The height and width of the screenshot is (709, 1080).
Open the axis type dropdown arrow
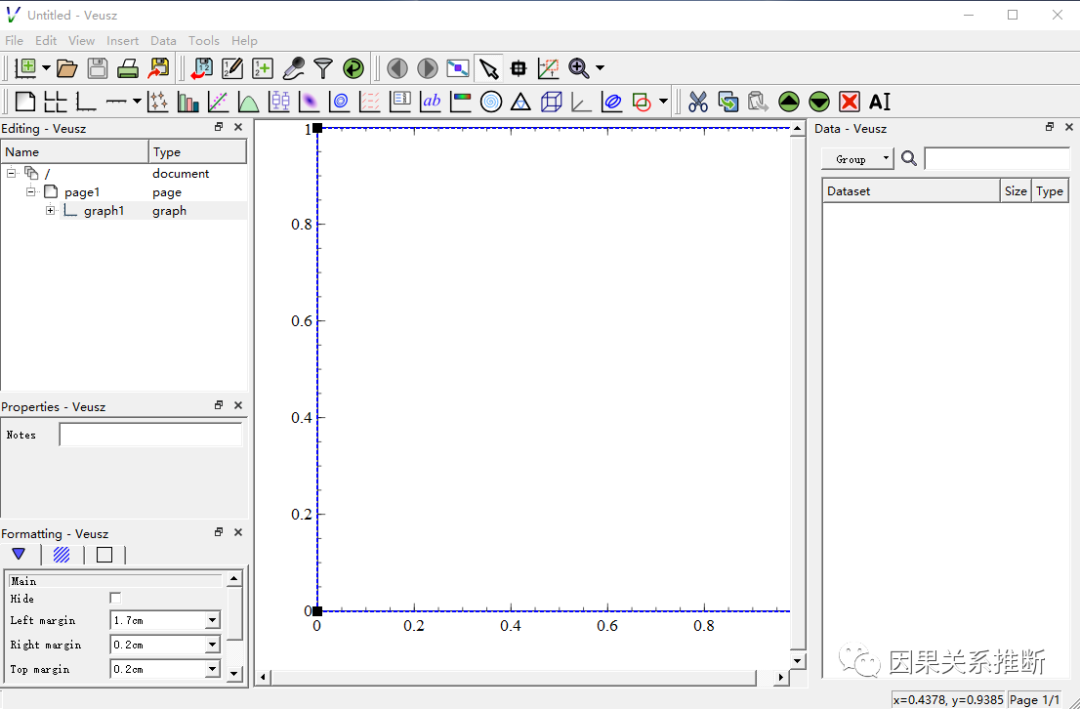[137, 102]
